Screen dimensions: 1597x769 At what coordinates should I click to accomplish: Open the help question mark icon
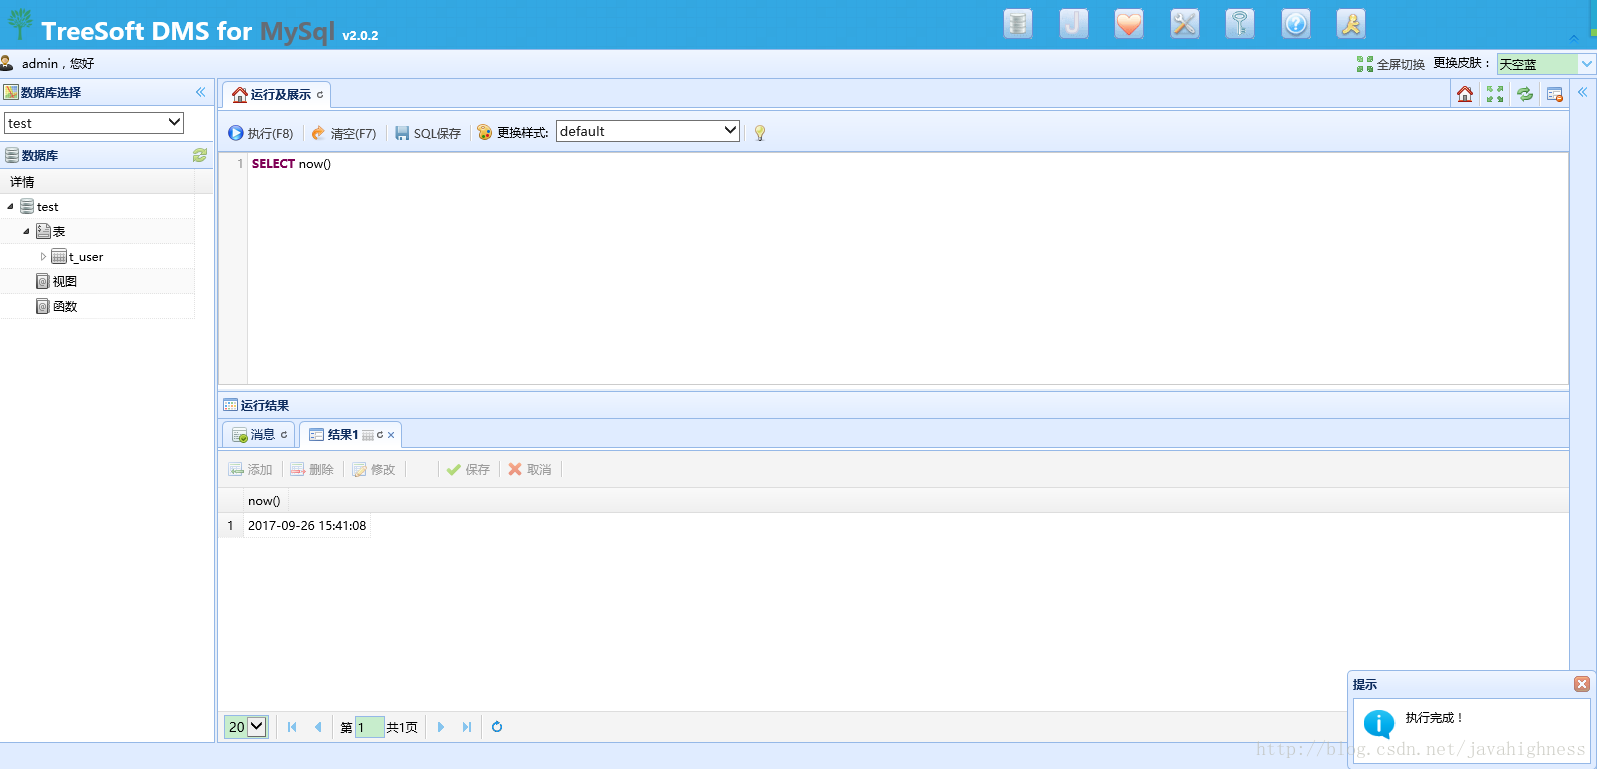click(1295, 24)
